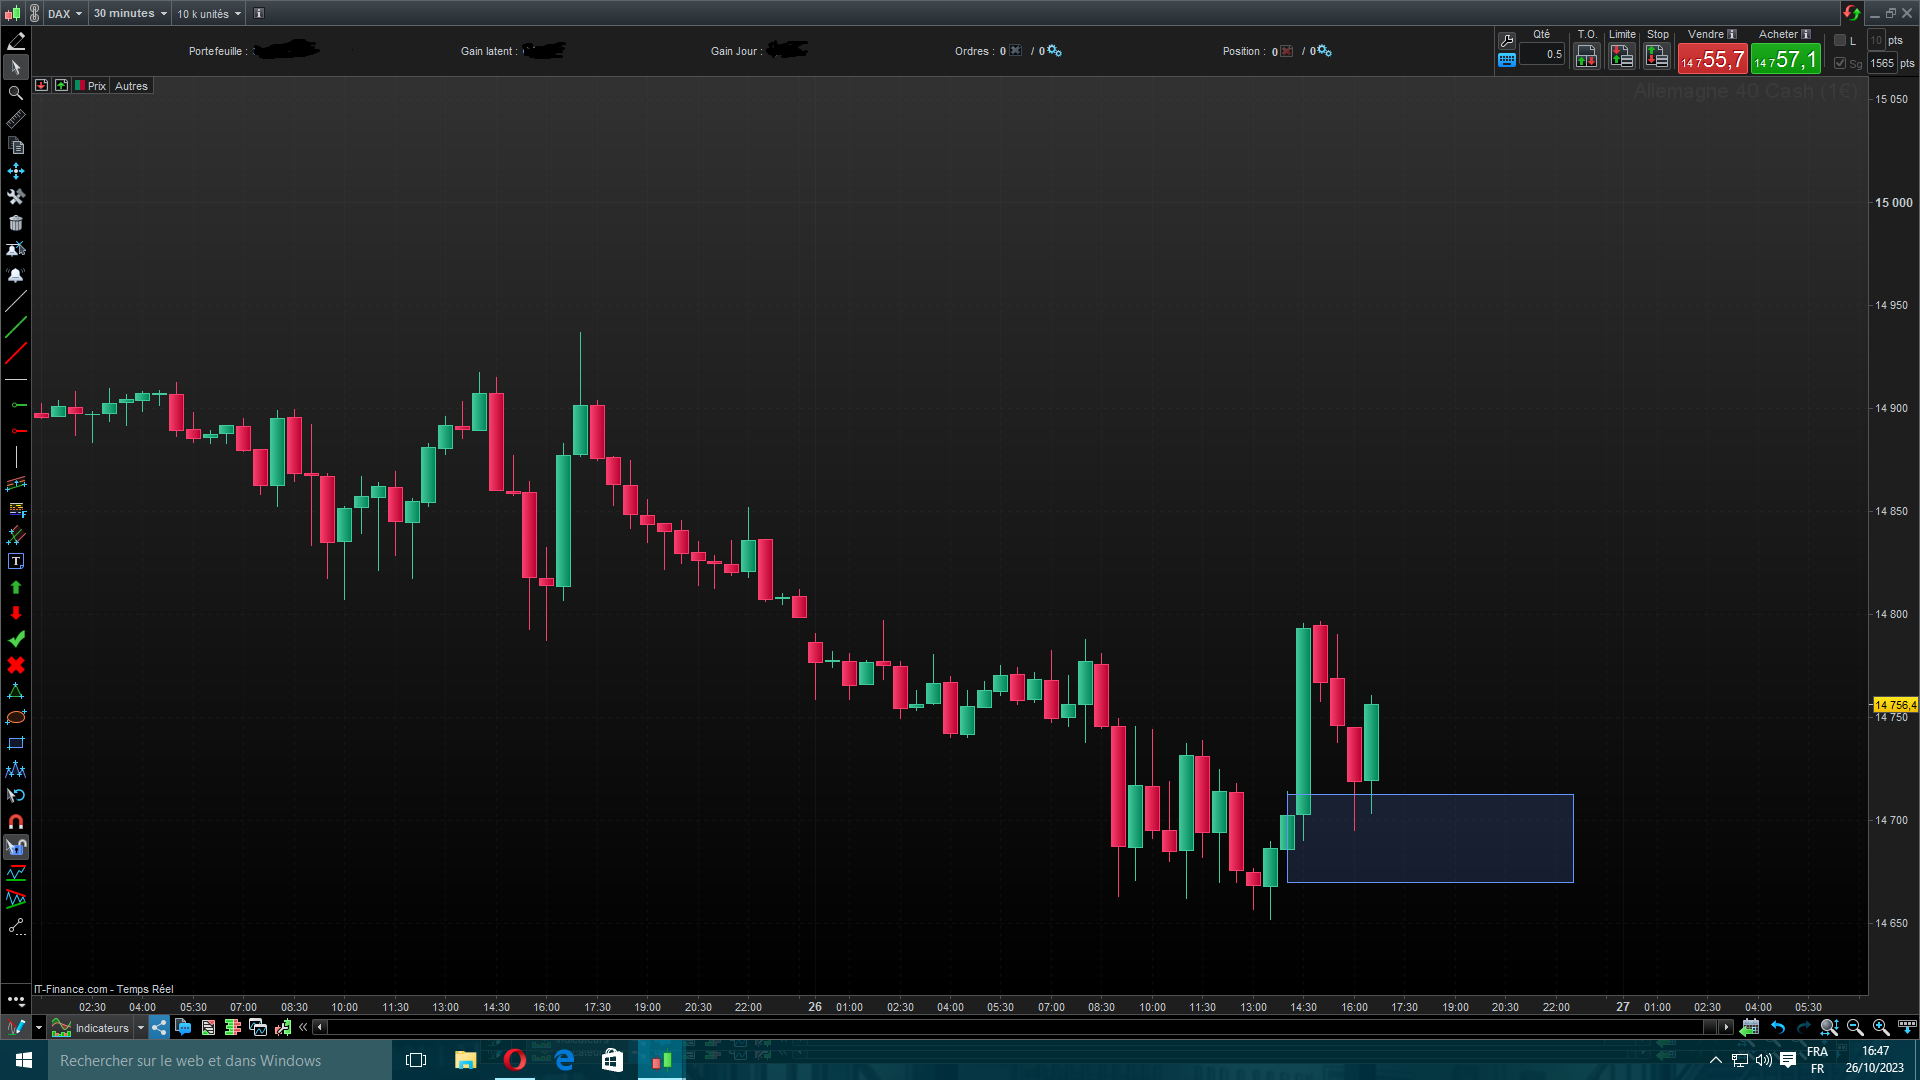
Task: Expand the 10 k unités dropdown
Action: pos(209,14)
